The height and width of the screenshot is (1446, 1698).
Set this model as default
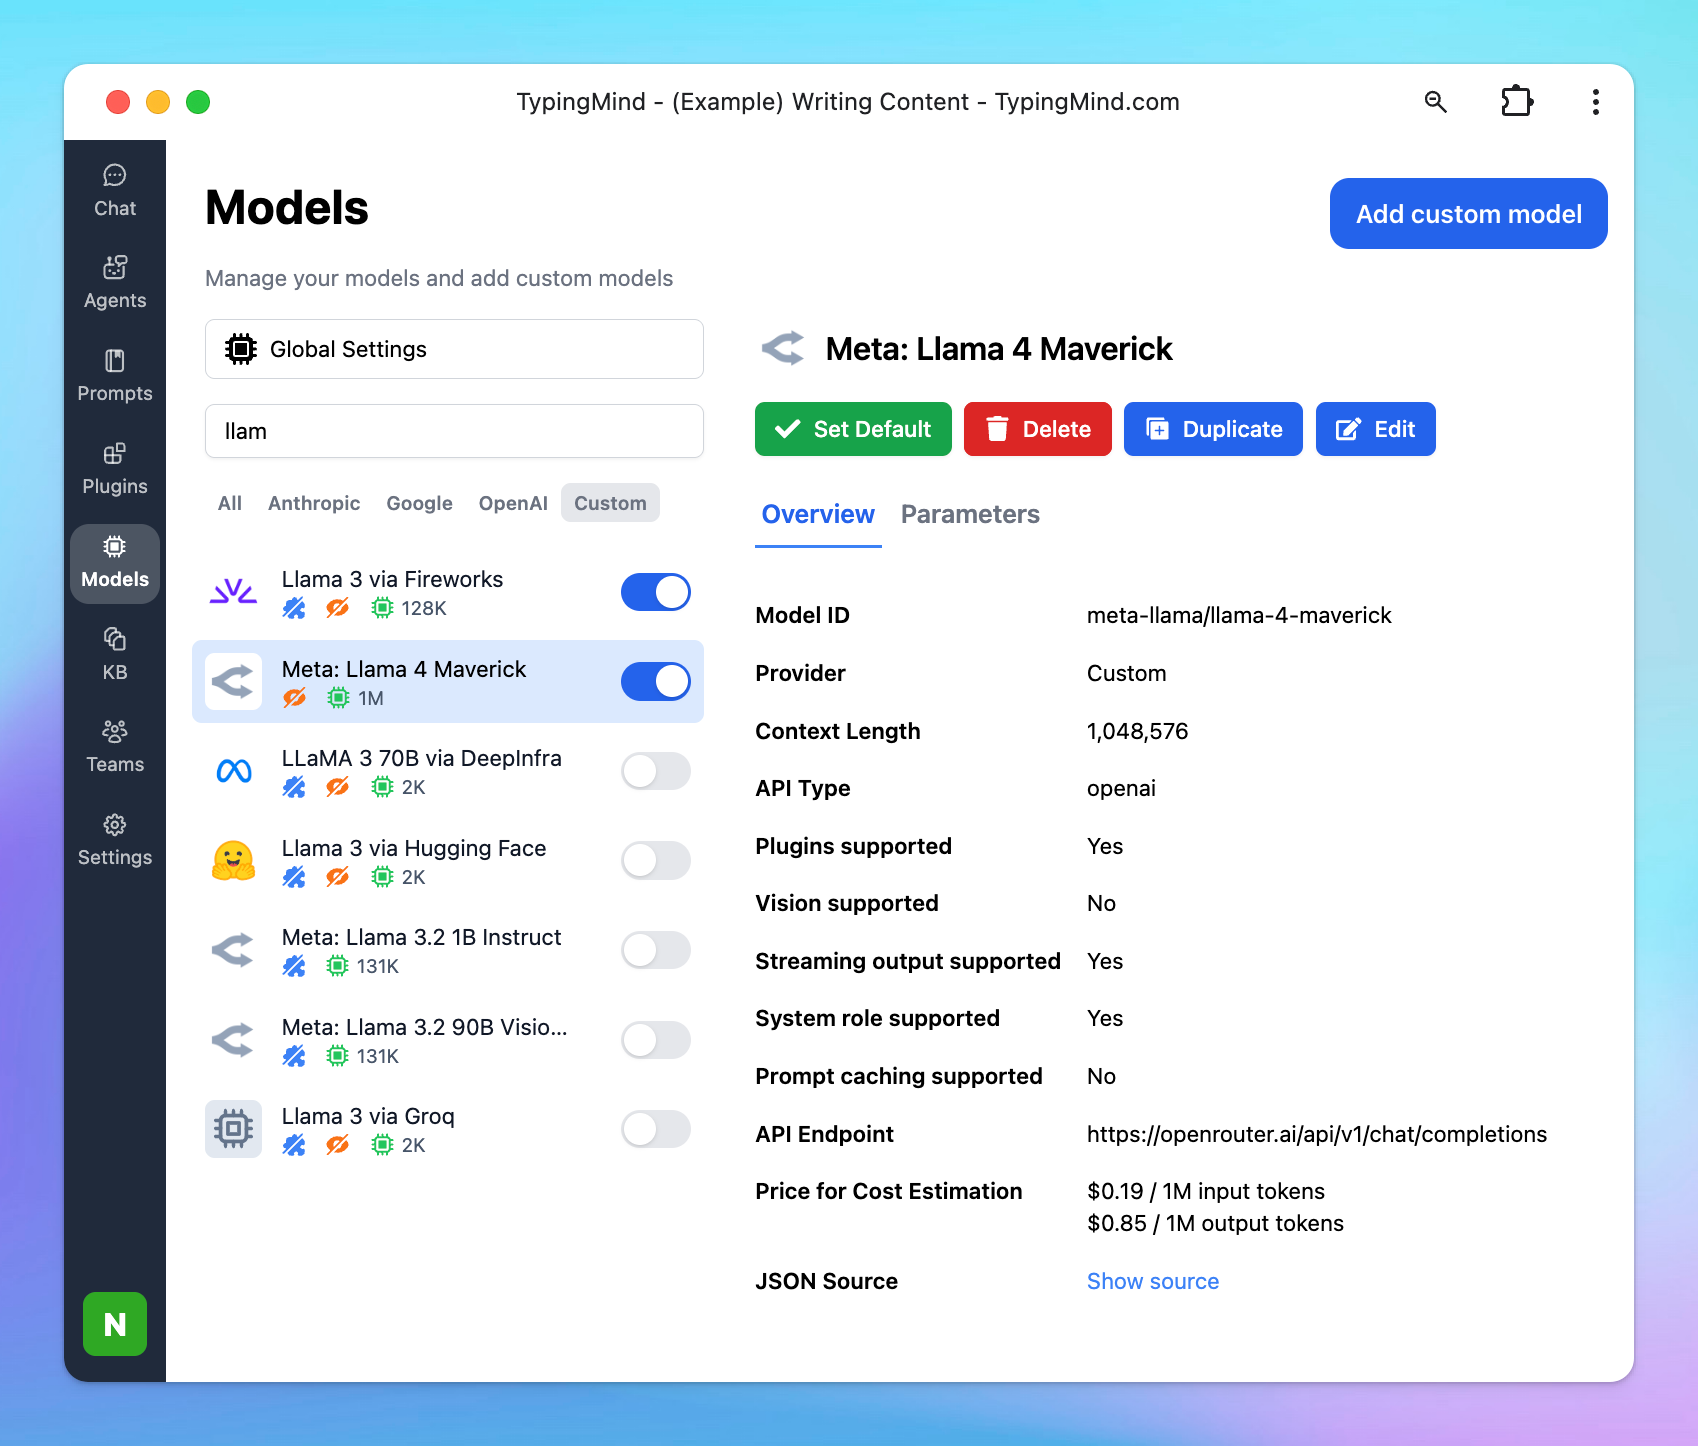tap(853, 429)
